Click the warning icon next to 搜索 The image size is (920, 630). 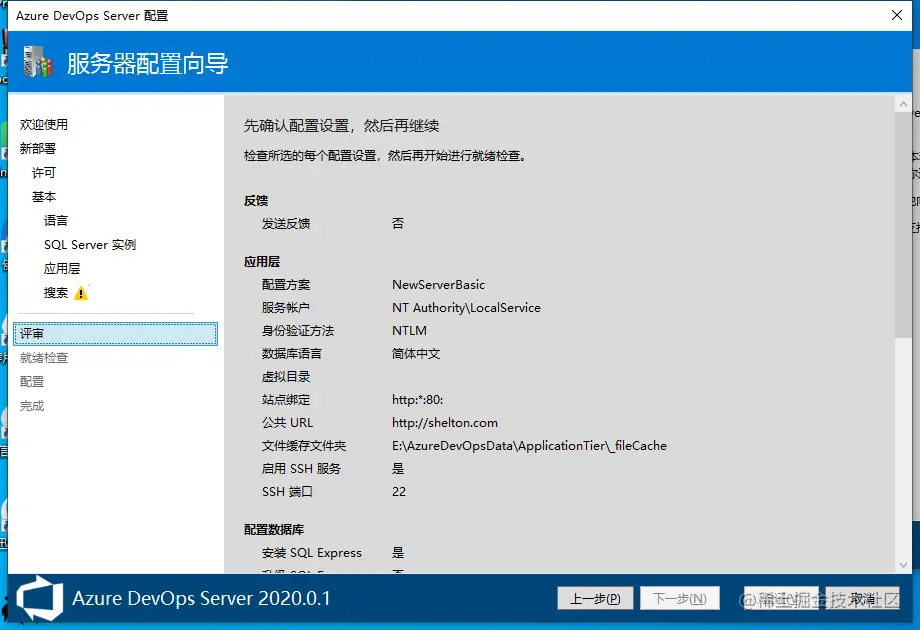tap(81, 293)
